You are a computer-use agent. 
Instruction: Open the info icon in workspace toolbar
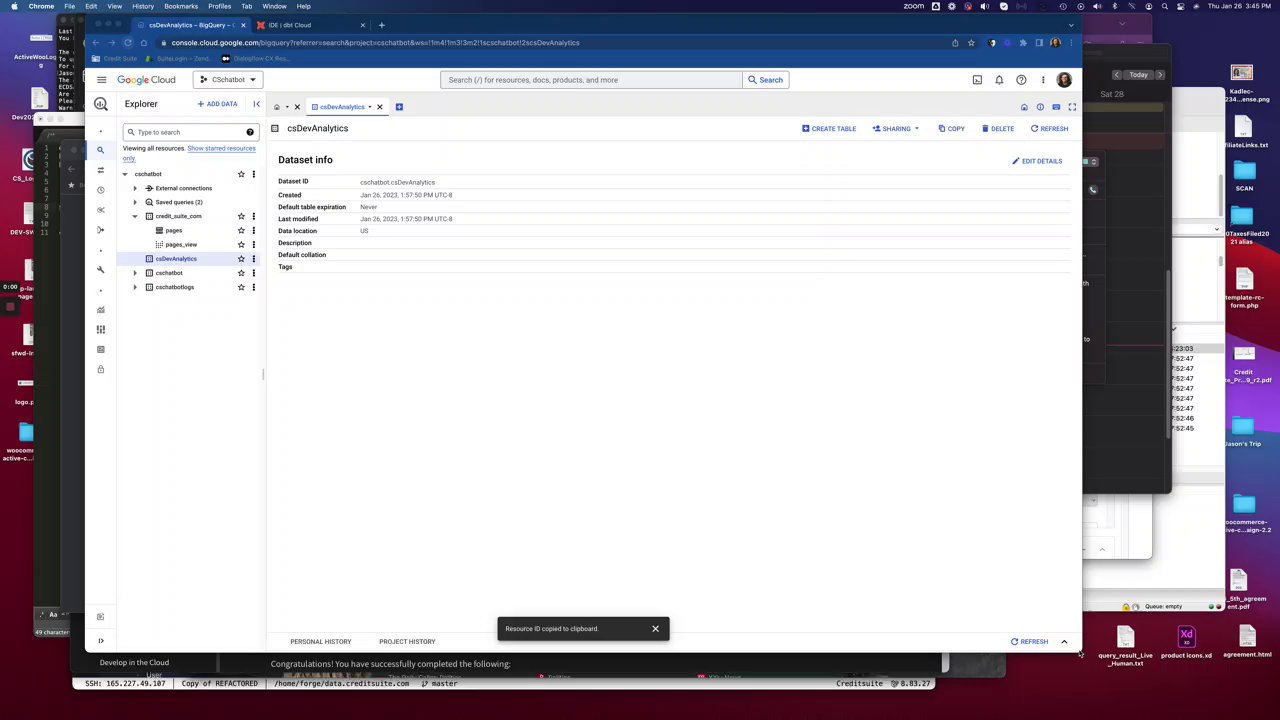1040,107
